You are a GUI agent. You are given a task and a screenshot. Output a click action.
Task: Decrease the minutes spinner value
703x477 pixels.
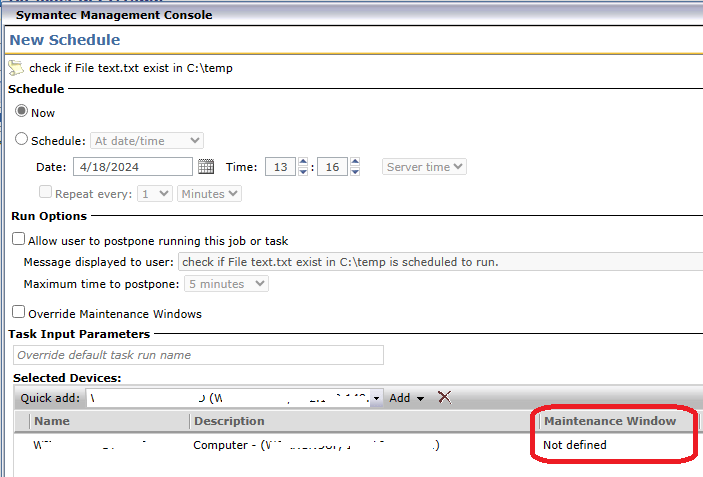click(x=355, y=172)
